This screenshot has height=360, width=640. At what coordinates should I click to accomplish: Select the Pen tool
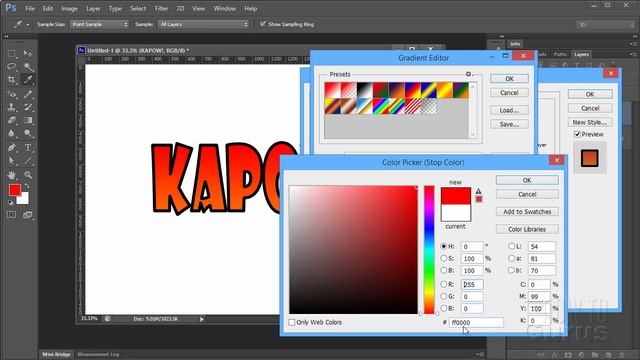pos(11,148)
